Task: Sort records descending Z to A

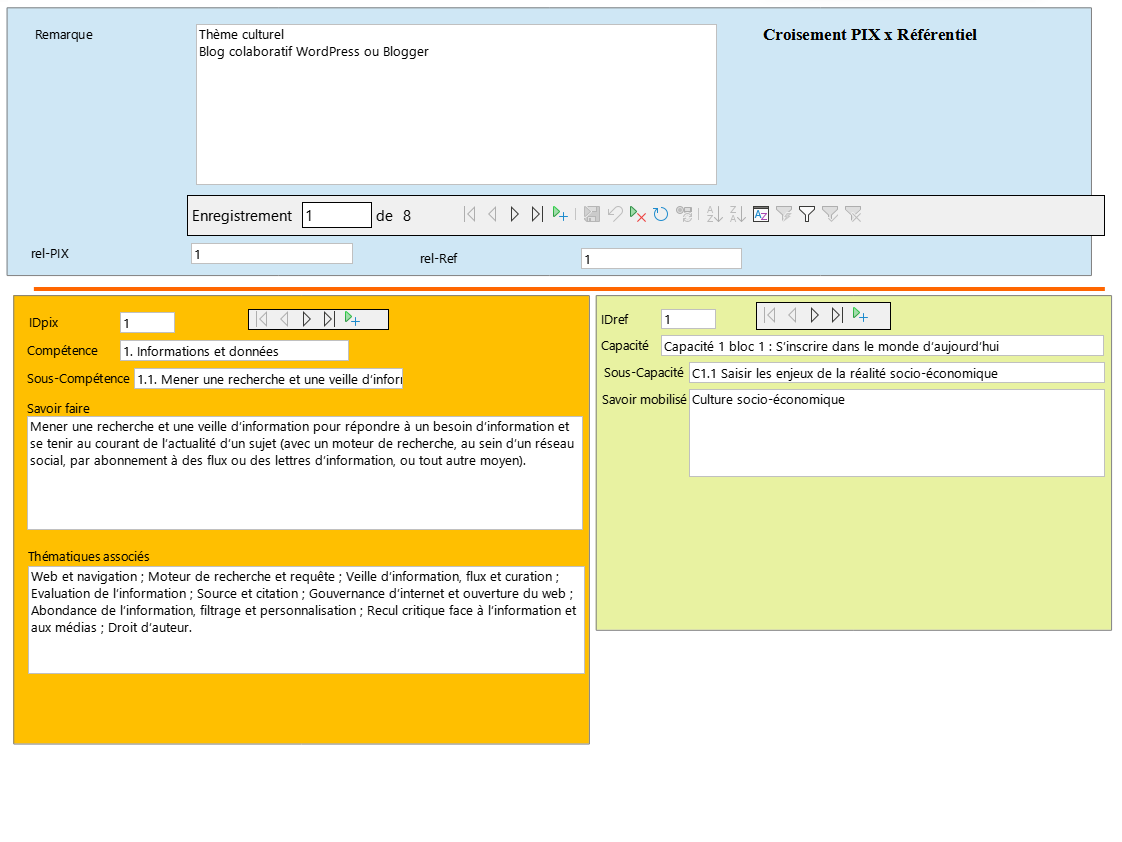Action: point(738,215)
